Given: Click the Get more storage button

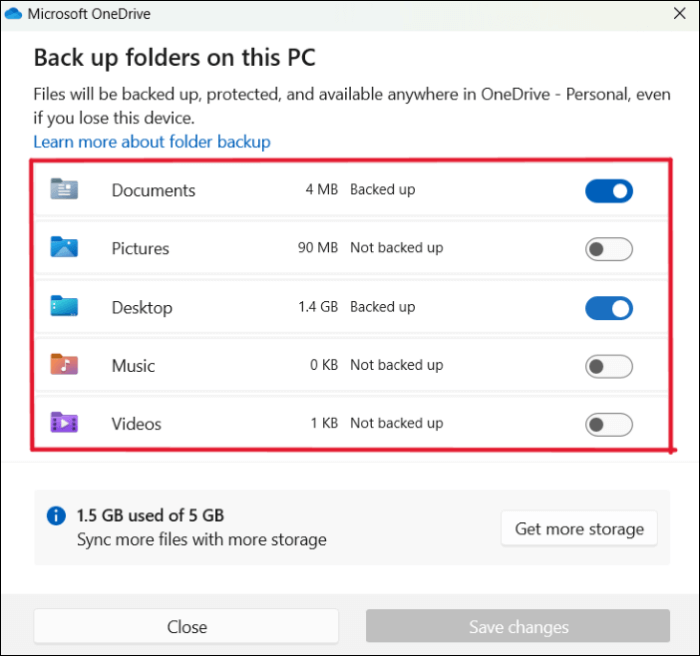Looking at the screenshot, I should pyautogui.click(x=579, y=529).
